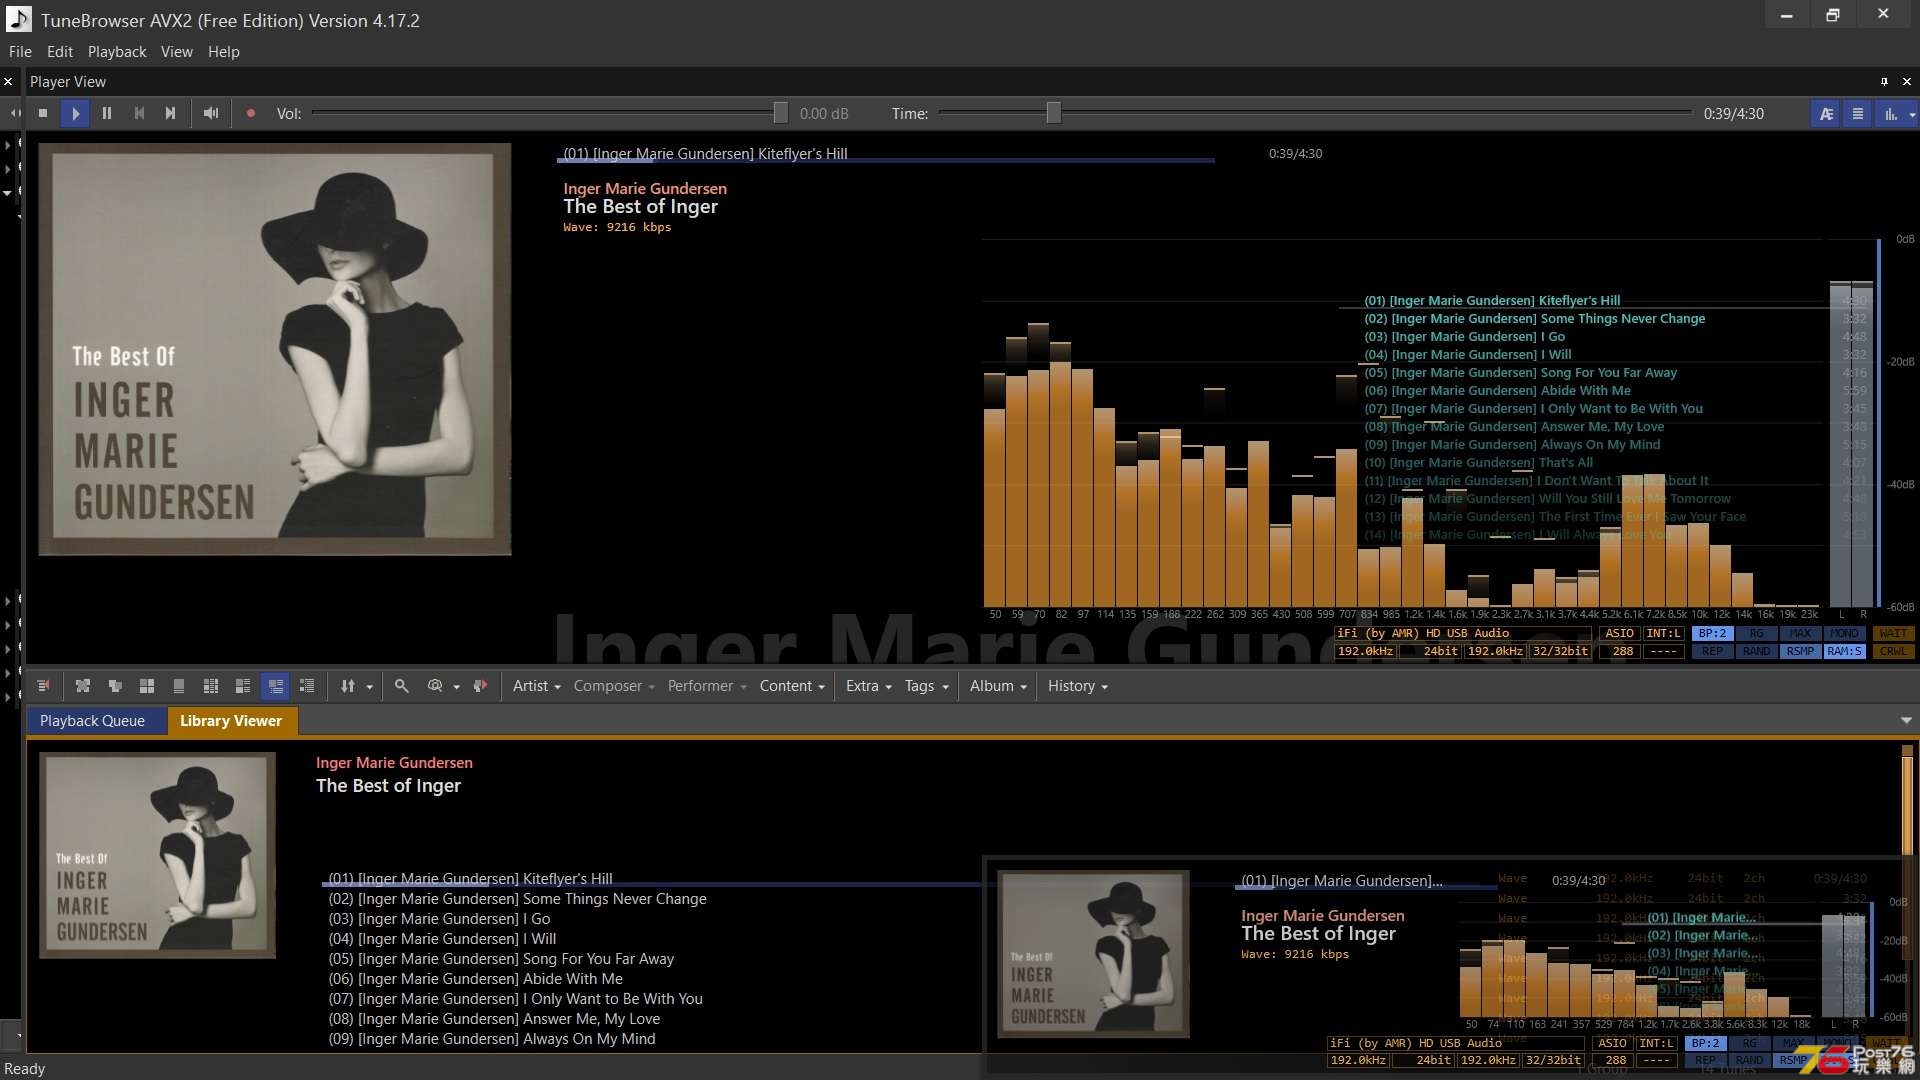Toggle the MAX indicator
Image resolution: width=1920 pixels, height=1080 pixels.
(1800, 633)
